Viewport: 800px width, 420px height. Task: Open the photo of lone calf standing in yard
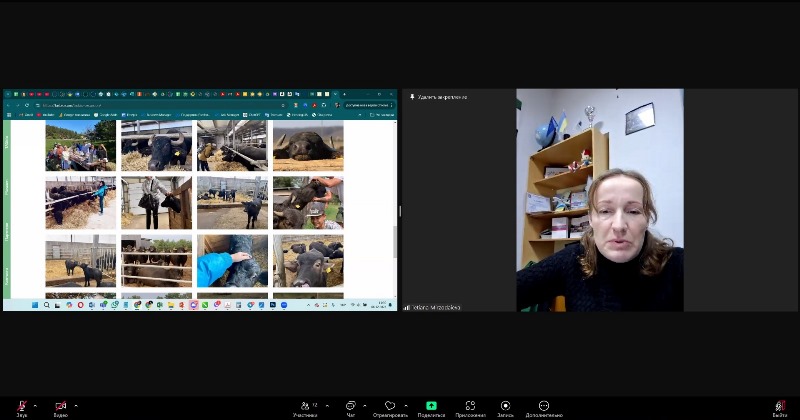click(232, 203)
